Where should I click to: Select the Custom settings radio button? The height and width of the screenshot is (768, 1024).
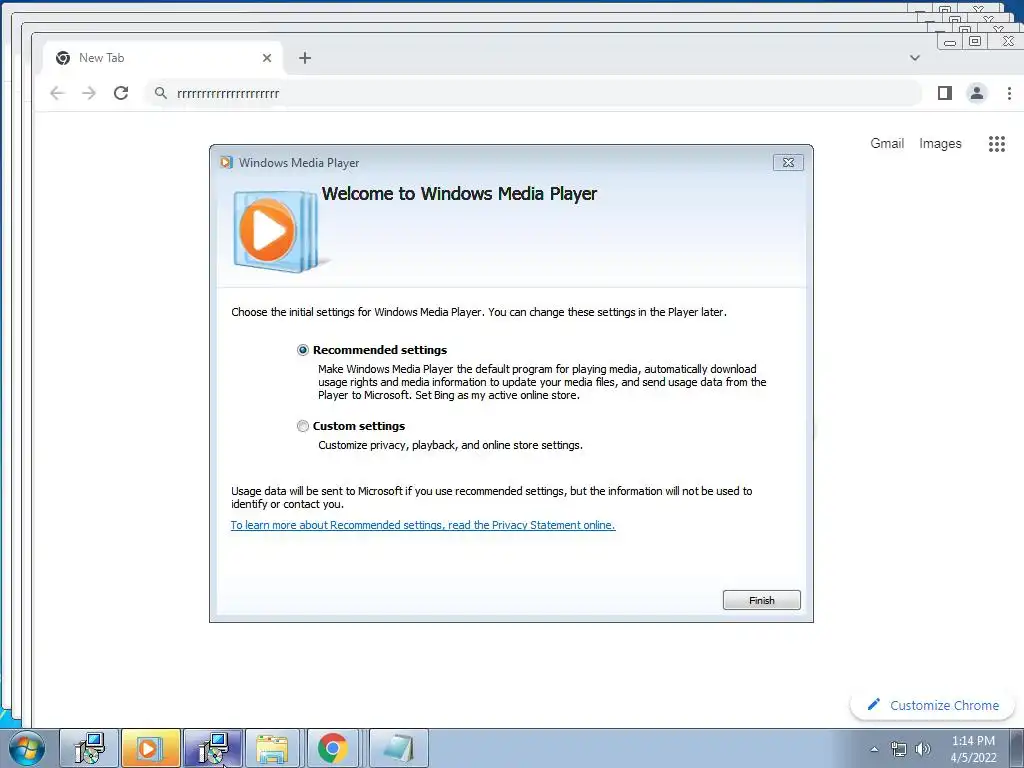pyautogui.click(x=302, y=426)
